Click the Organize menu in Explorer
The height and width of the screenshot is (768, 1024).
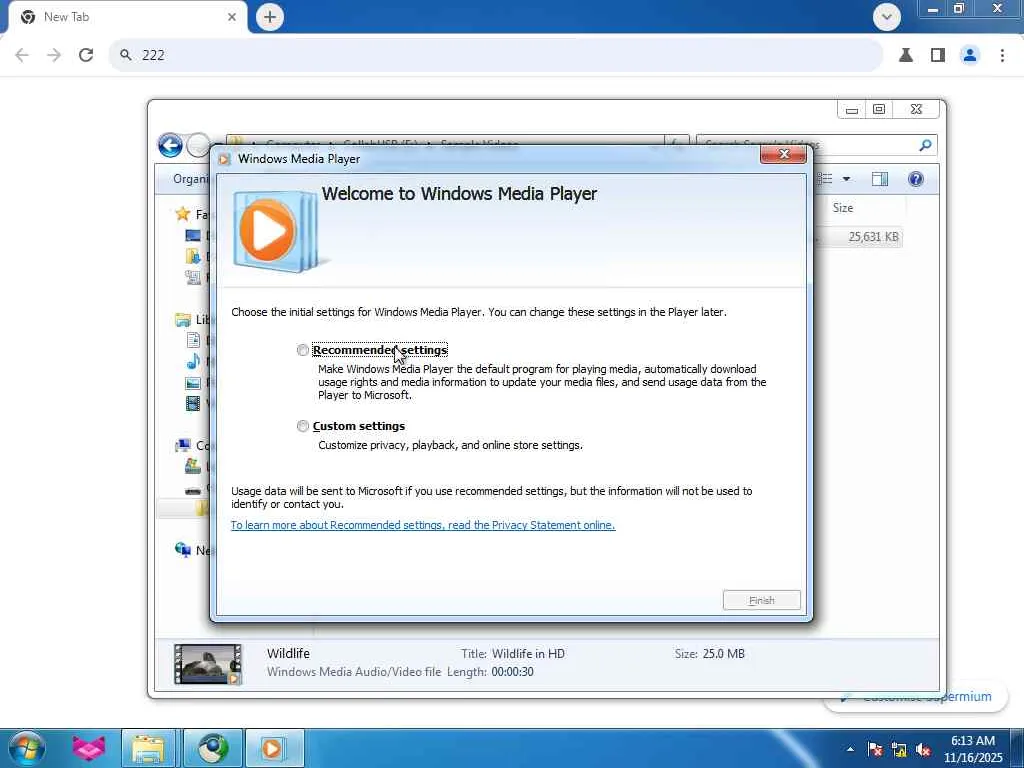click(x=189, y=179)
